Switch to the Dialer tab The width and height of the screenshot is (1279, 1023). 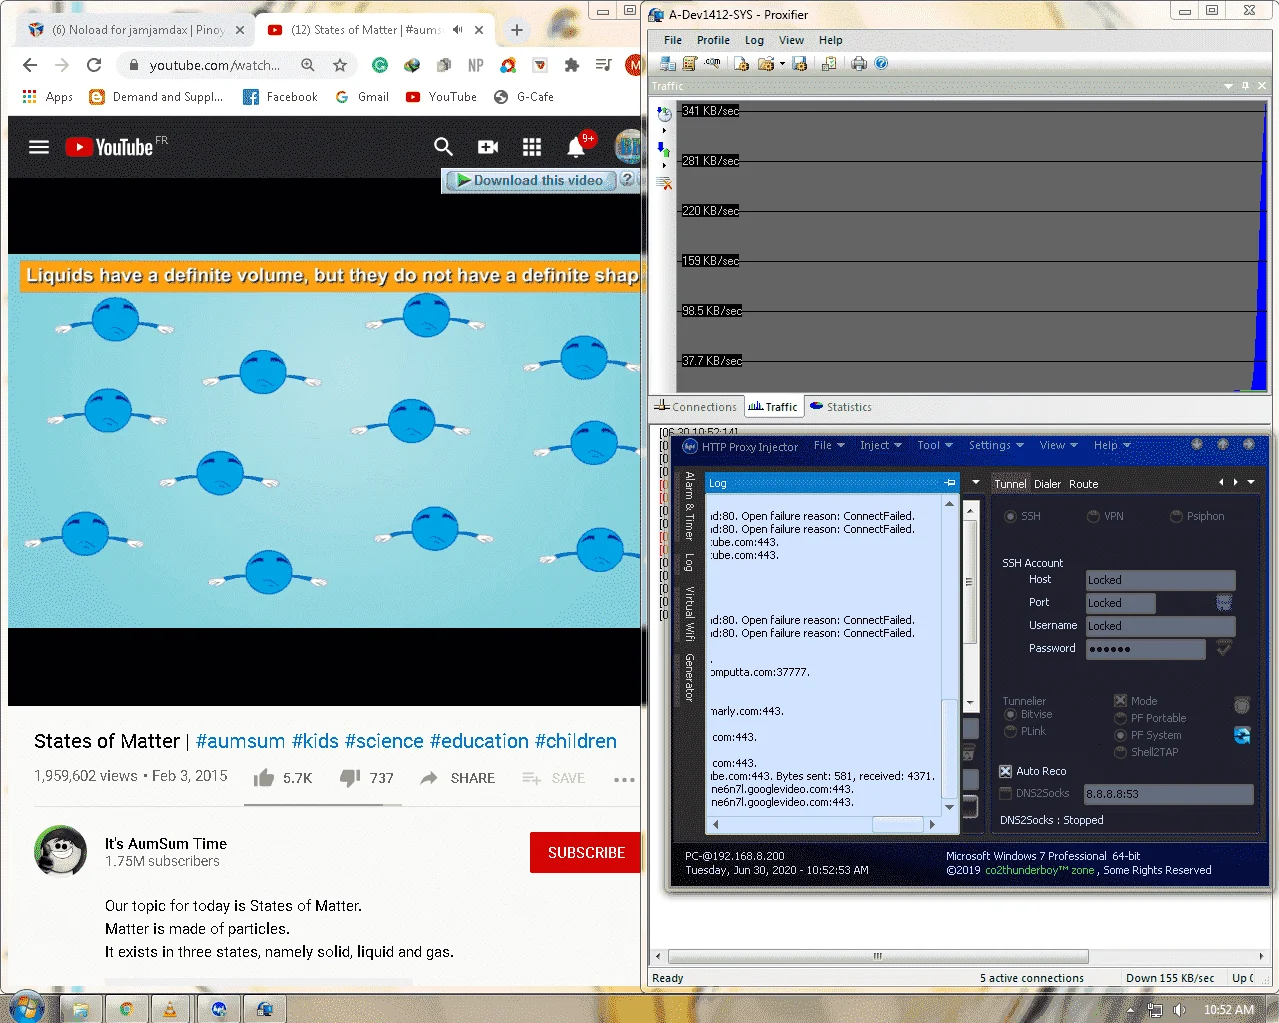pos(1047,484)
